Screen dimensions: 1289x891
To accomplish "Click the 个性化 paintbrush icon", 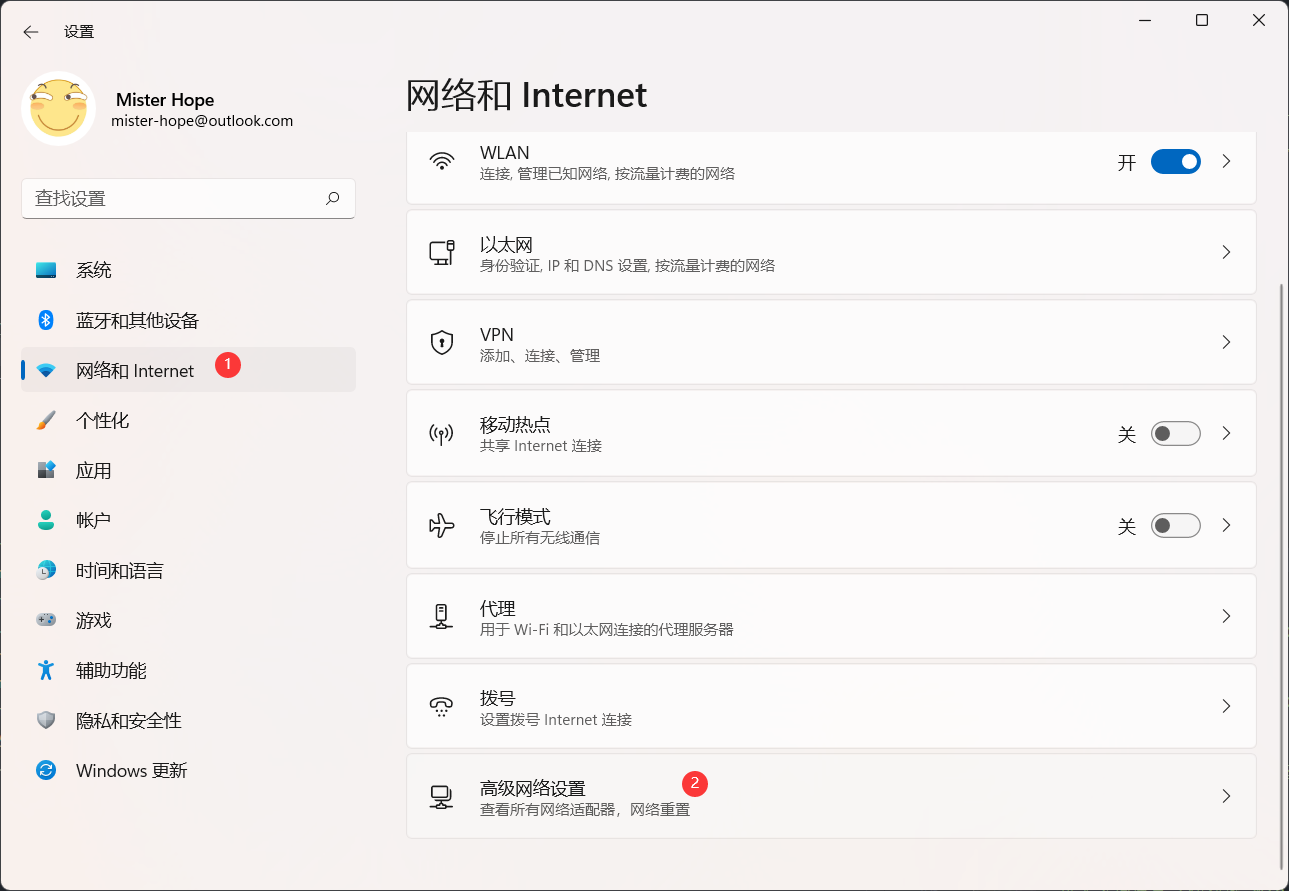I will tap(46, 421).
